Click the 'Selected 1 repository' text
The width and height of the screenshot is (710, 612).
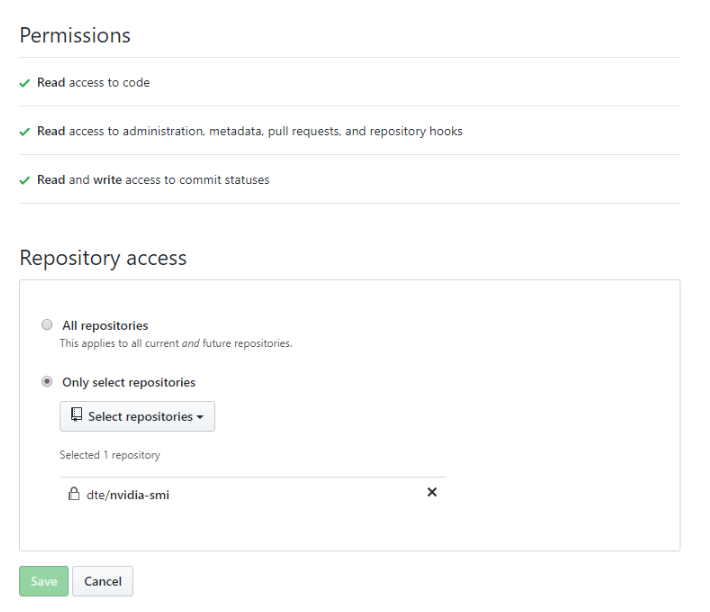[x=110, y=455]
